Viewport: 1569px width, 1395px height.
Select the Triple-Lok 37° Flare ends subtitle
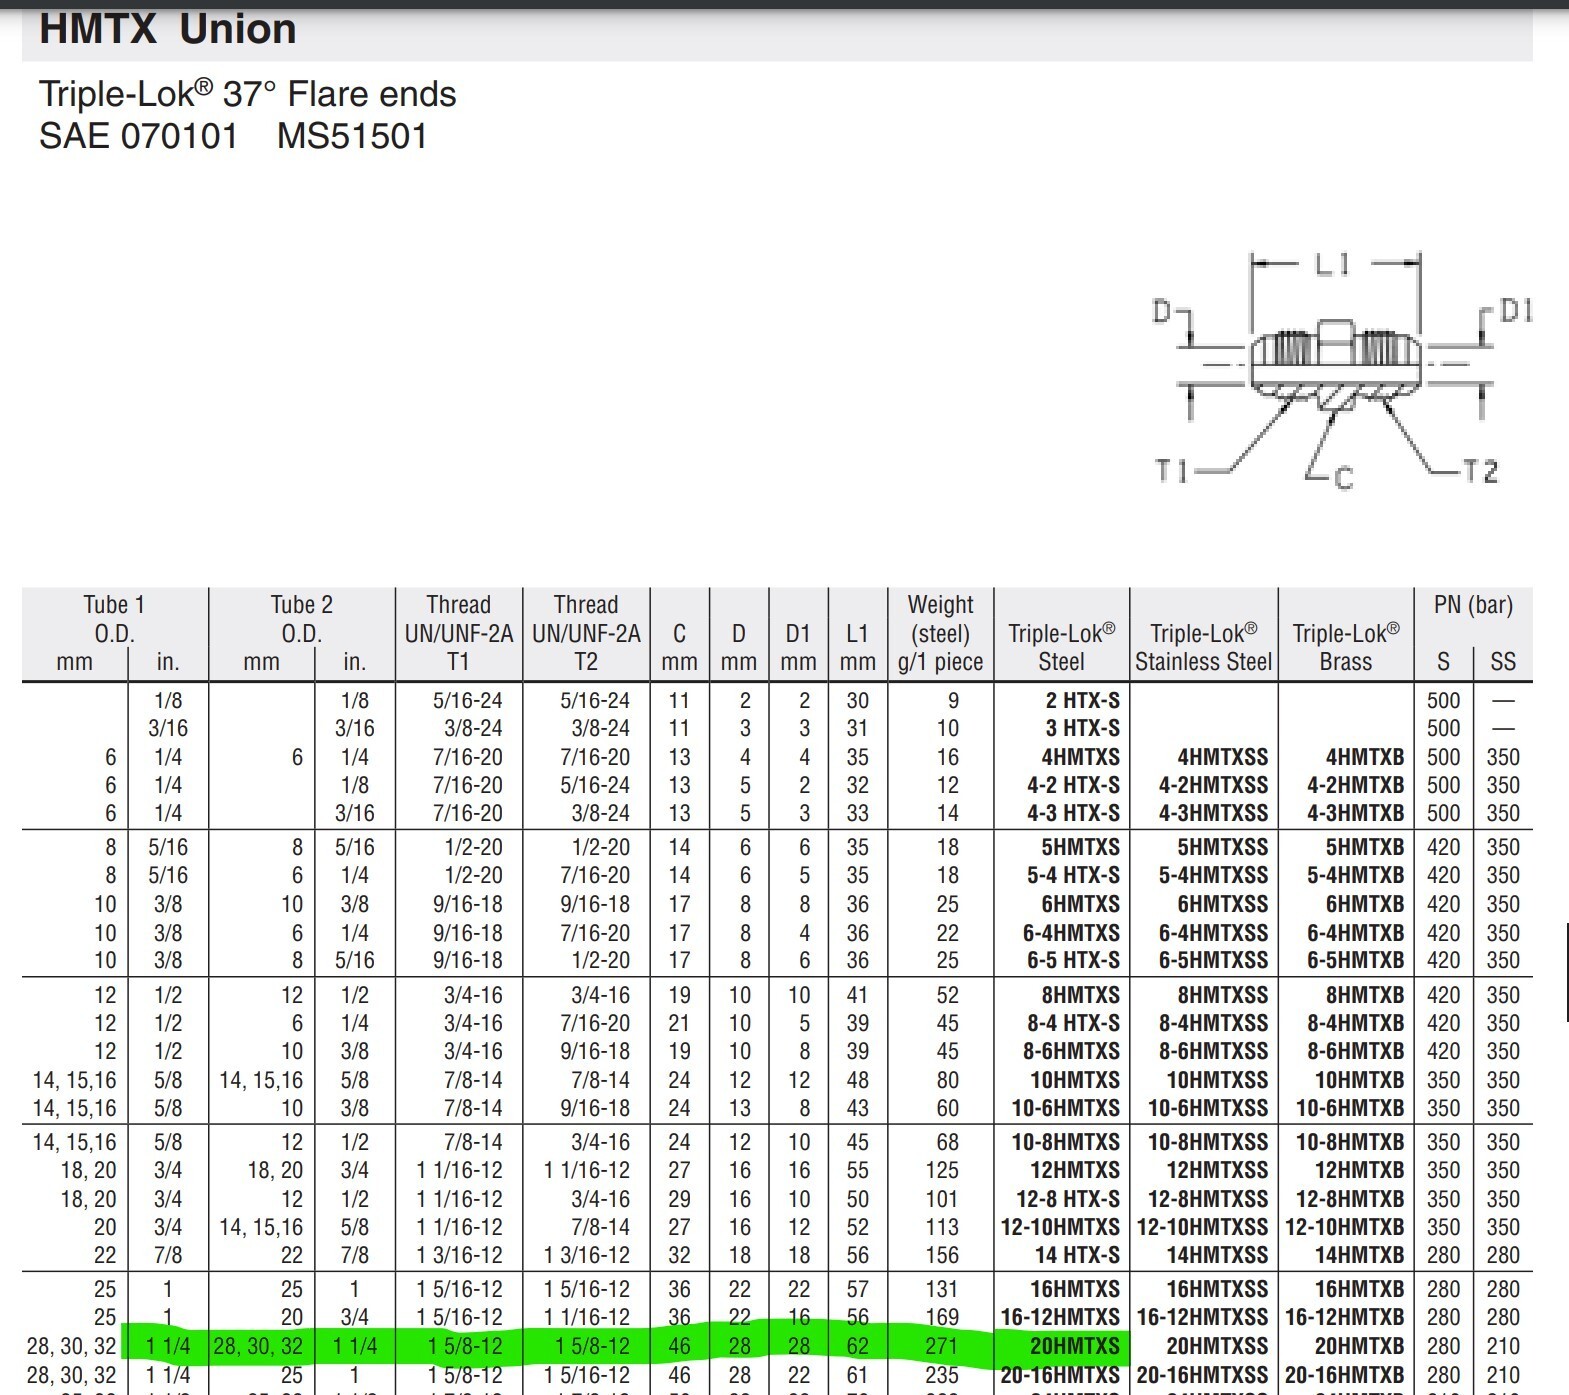(x=247, y=94)
